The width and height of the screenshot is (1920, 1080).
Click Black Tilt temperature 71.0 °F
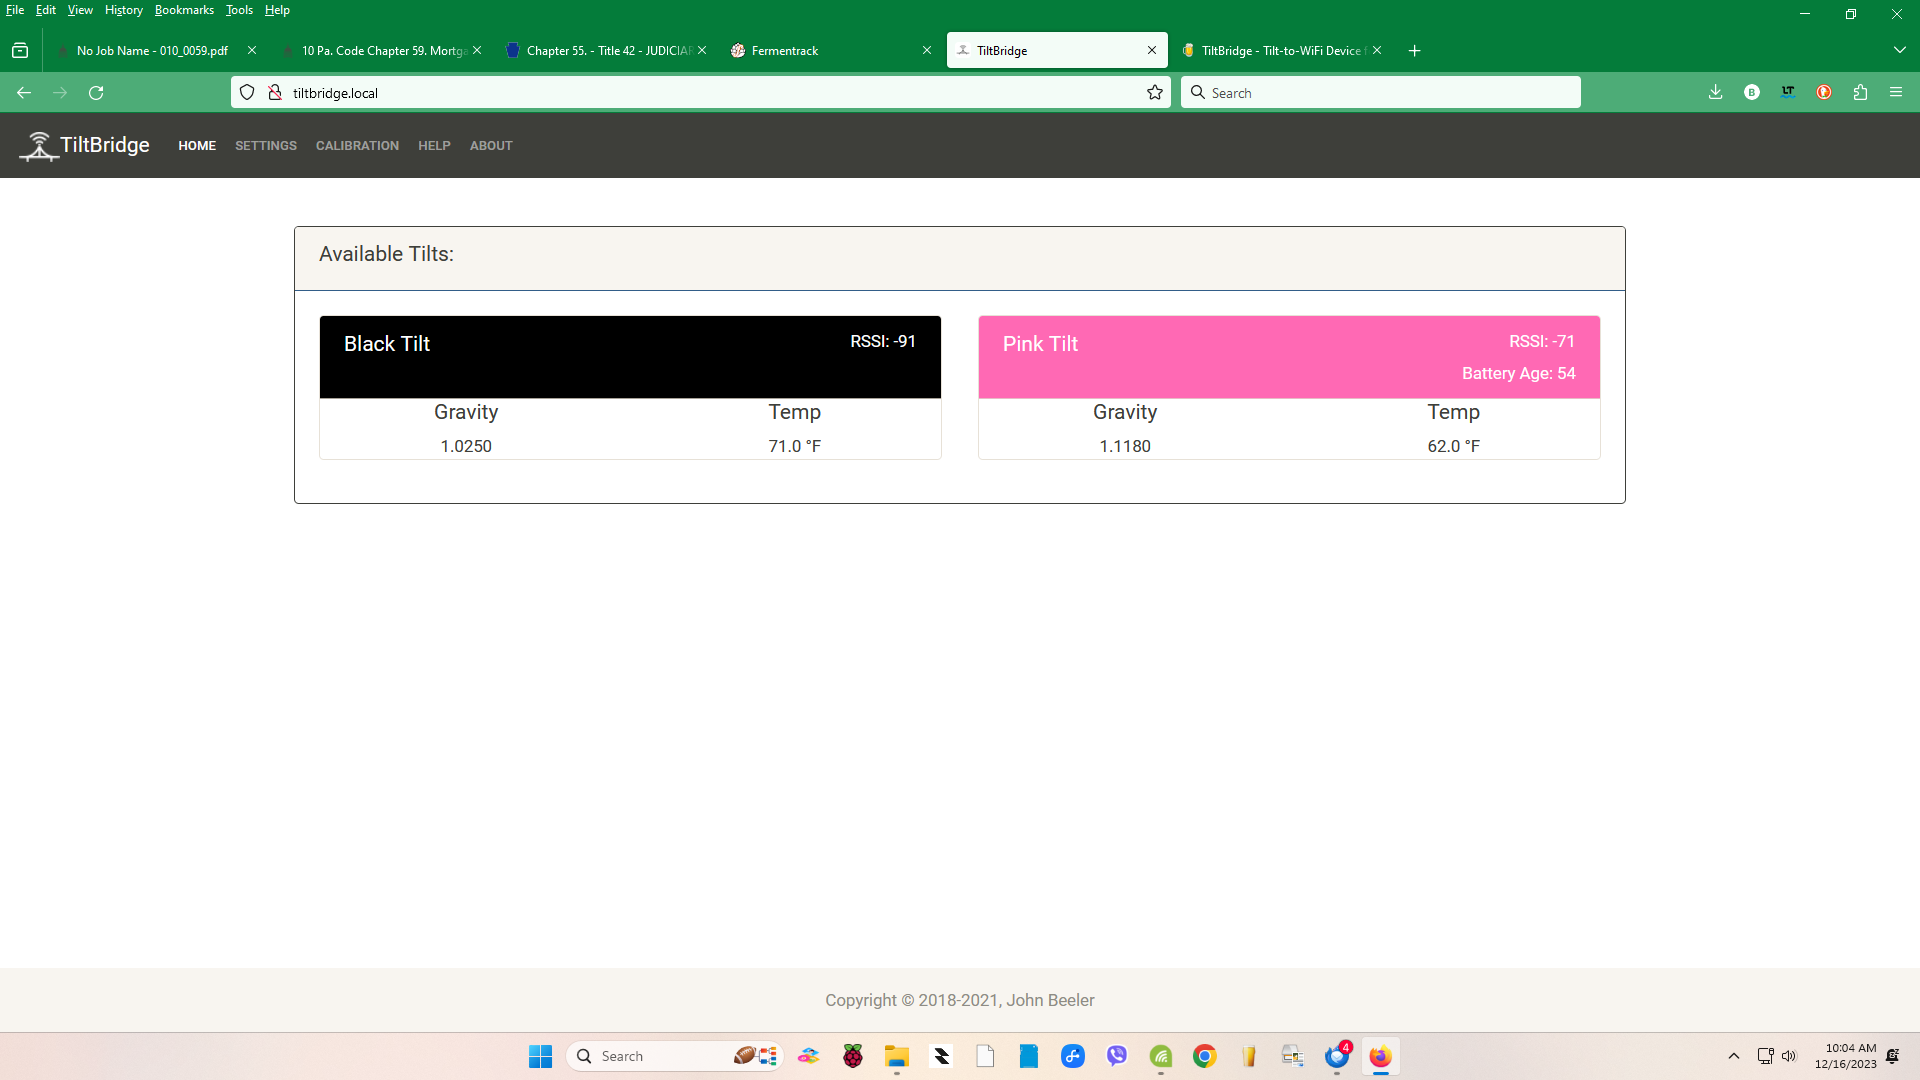coord(795,446)
